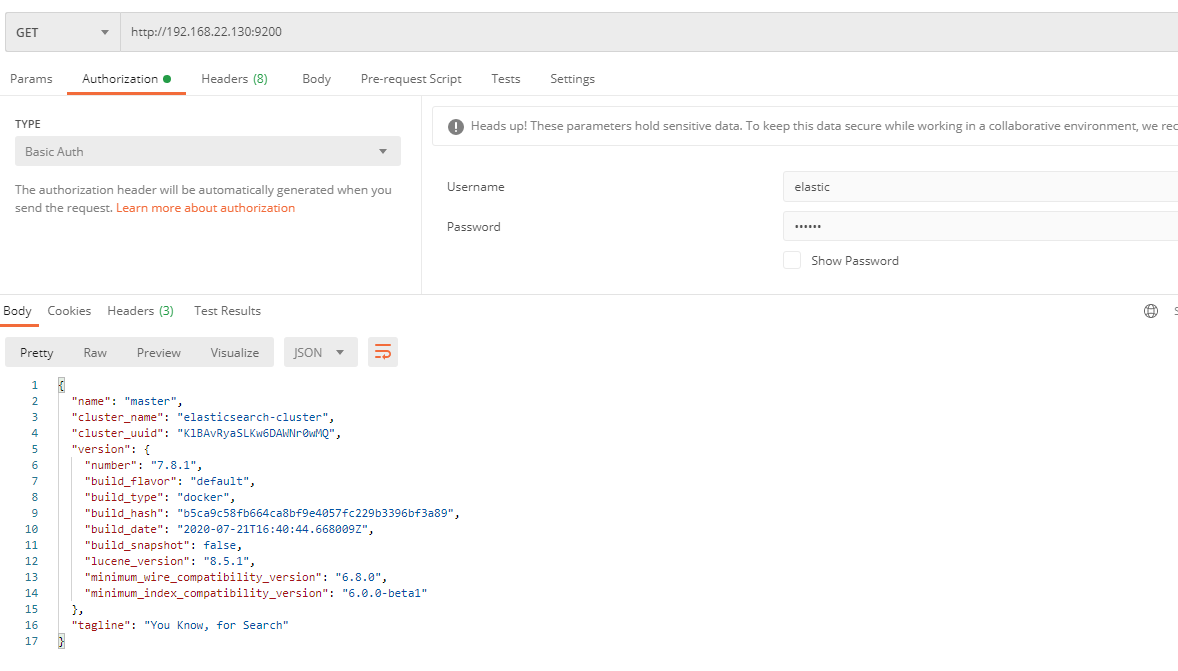This screenshot has height=671, width=1178.
Task: Click the "elasticsearch-cluster" value
Action: 253,417
